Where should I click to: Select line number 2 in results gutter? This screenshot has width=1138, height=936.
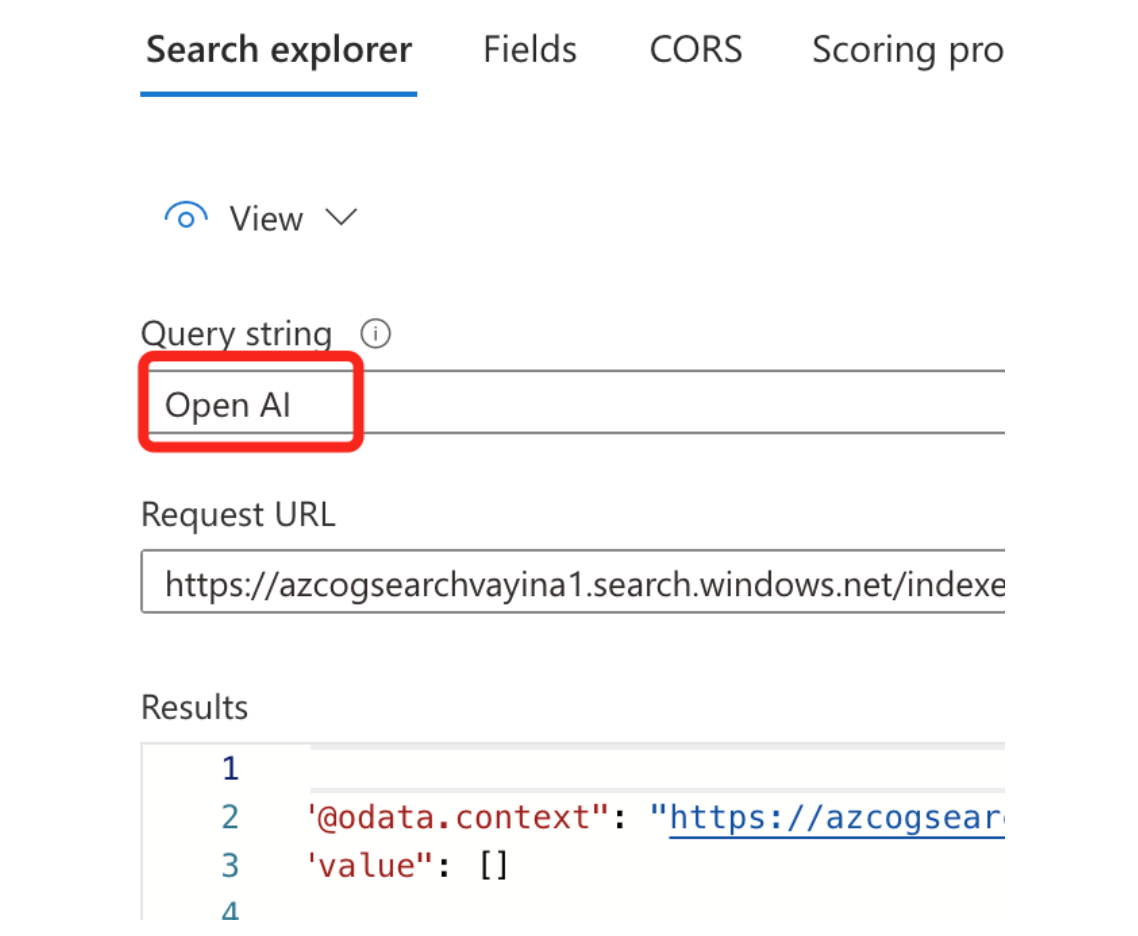(230, 818)
